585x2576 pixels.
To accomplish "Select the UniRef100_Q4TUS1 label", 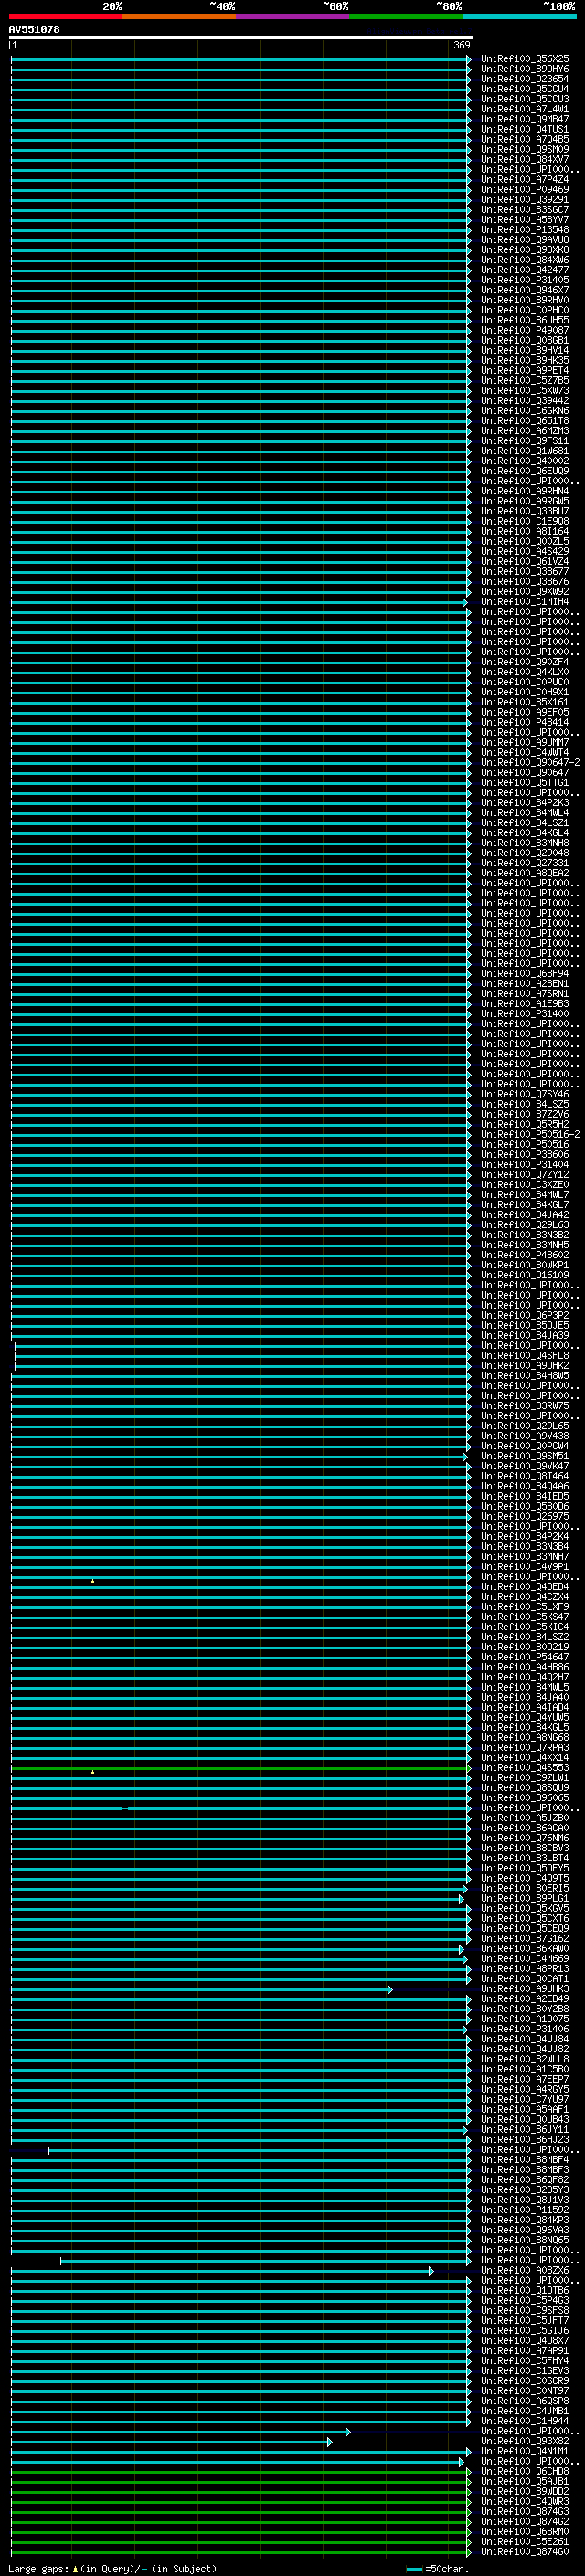I will pos(524,129).
